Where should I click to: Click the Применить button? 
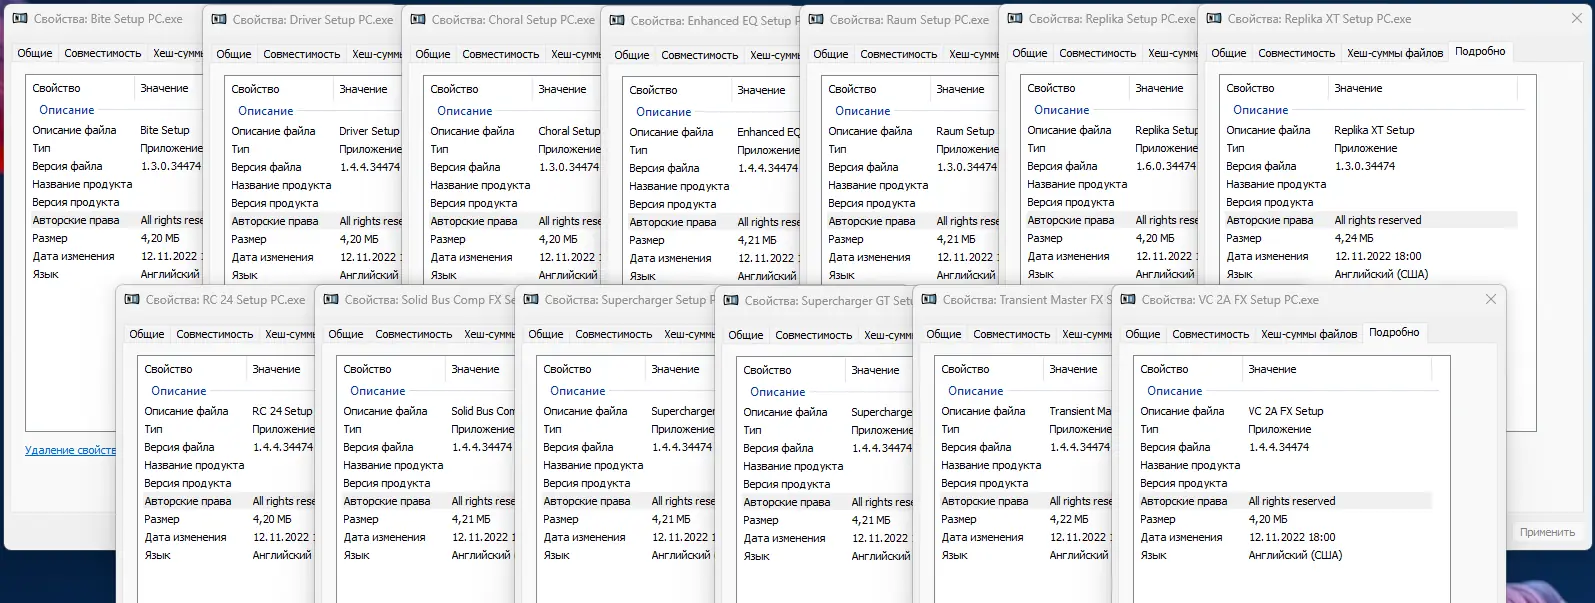click(1547, 532)
